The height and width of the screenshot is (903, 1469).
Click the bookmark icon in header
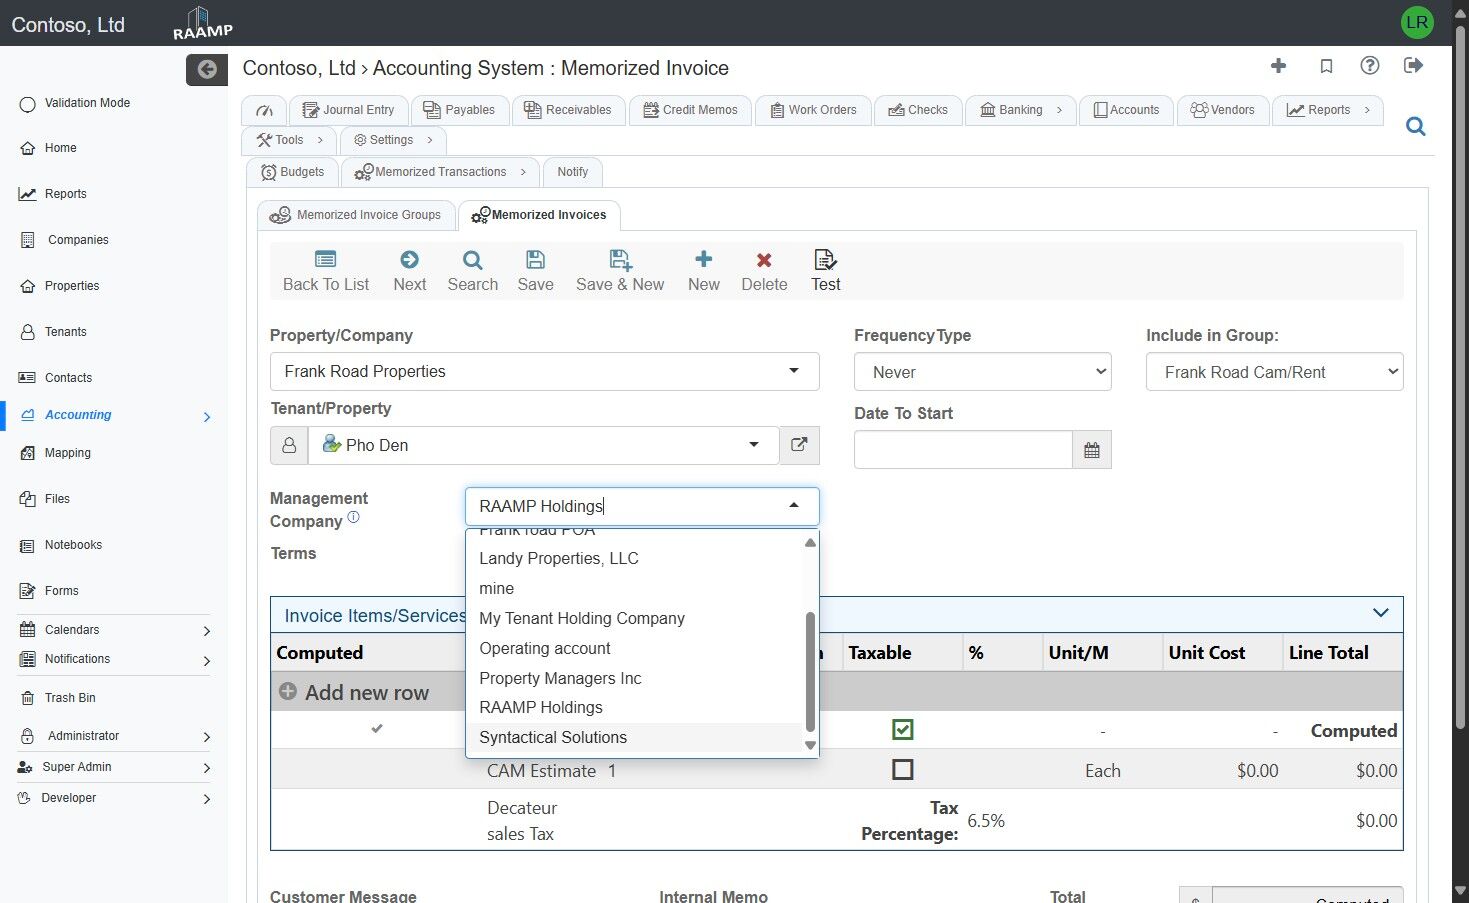click(x=1326, y=66)
